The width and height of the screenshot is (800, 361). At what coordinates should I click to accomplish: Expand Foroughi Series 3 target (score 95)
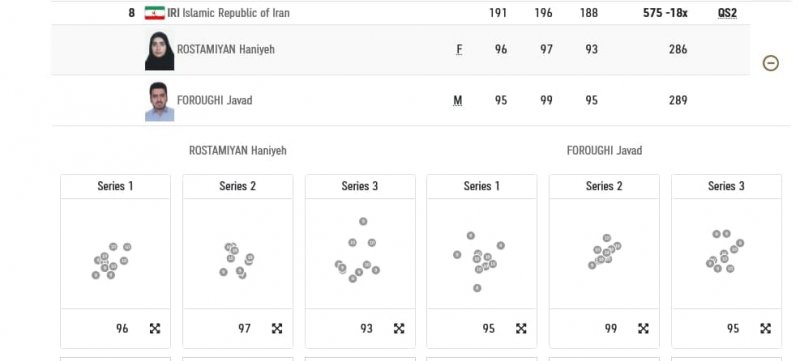pos(765,328)
